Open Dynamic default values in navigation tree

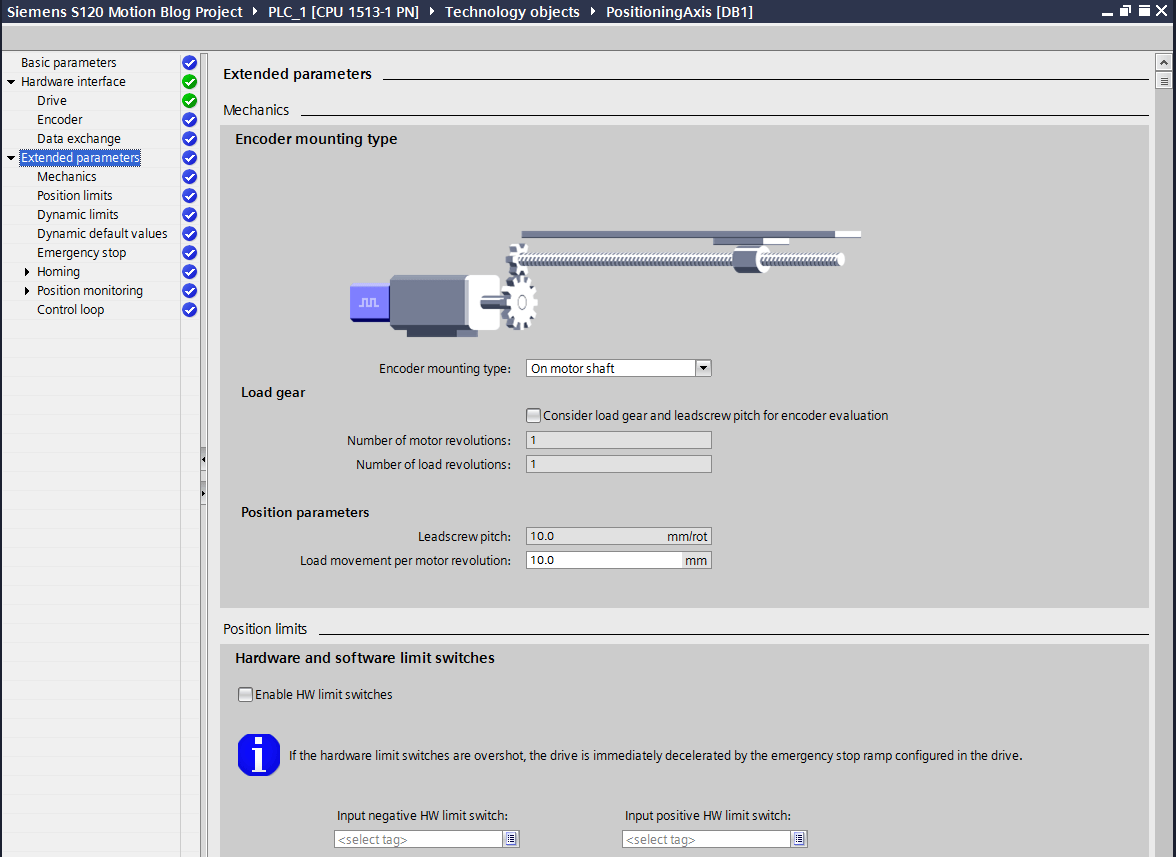click(x=102, y=234)
